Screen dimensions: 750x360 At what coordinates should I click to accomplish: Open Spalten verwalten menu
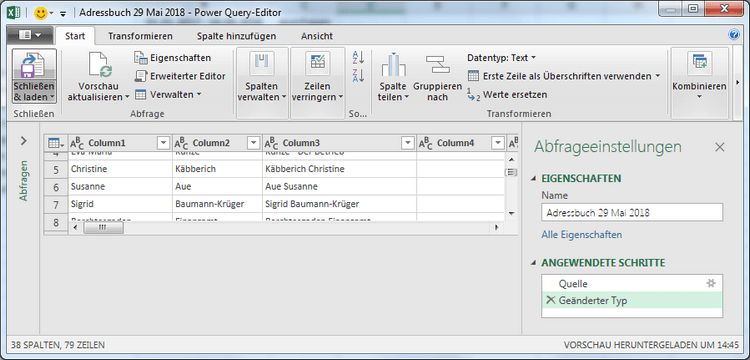pos(262,82)
